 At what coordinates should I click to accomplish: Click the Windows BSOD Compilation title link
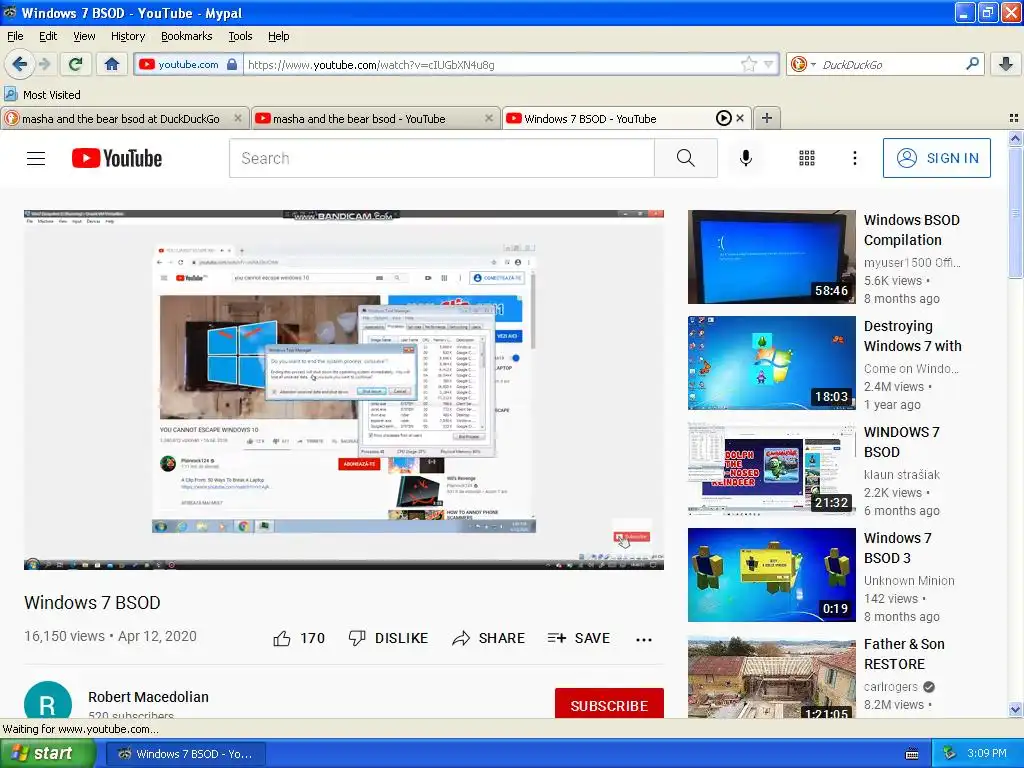click(912, 230)
